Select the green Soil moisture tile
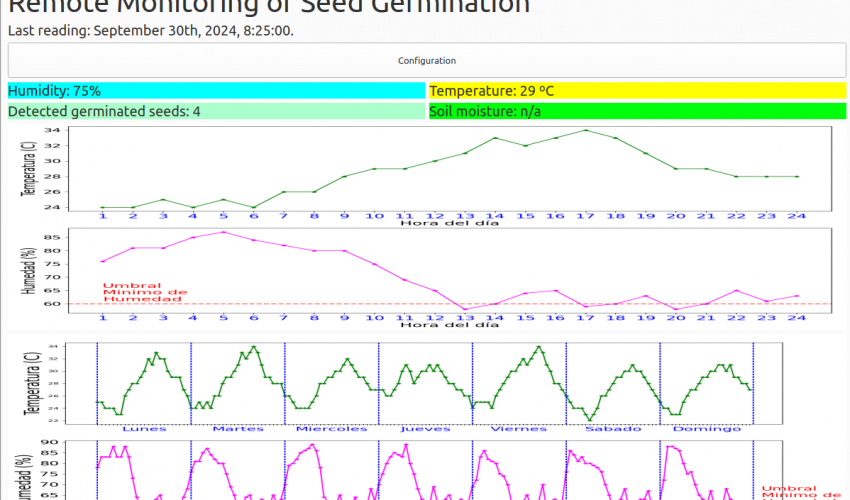Viewport: 850px width, 500px height. coord(636,111)
